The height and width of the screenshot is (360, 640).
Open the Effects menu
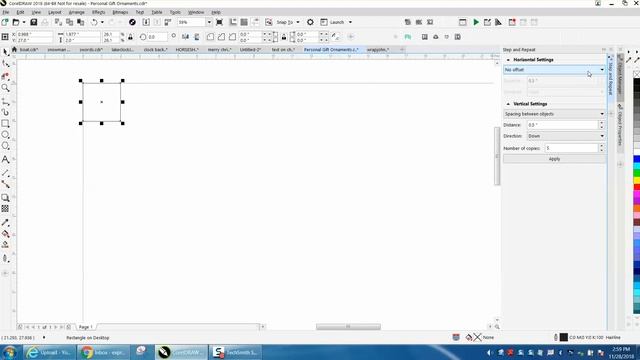(98, 12)
